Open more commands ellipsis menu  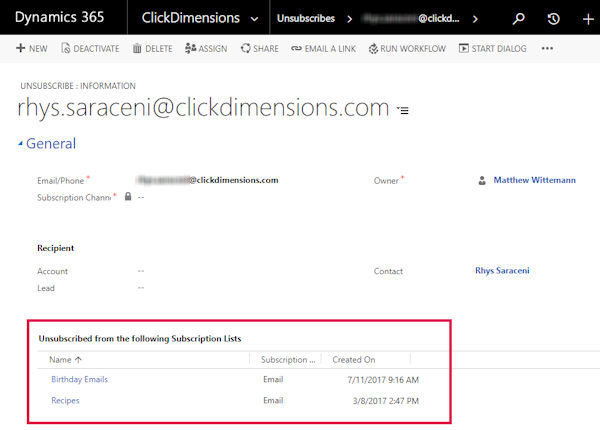547,48
